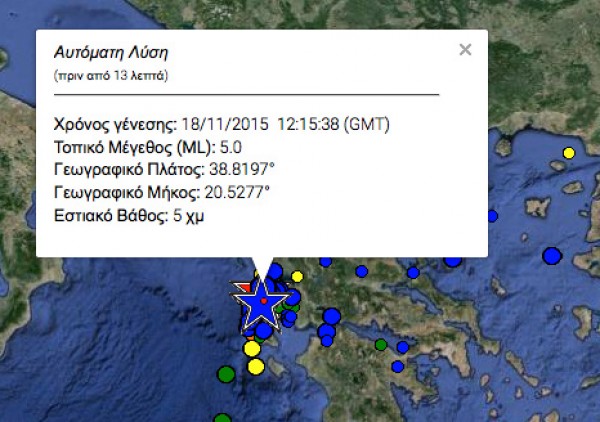Click the large green marker southwest of the star

pos(226,374)
